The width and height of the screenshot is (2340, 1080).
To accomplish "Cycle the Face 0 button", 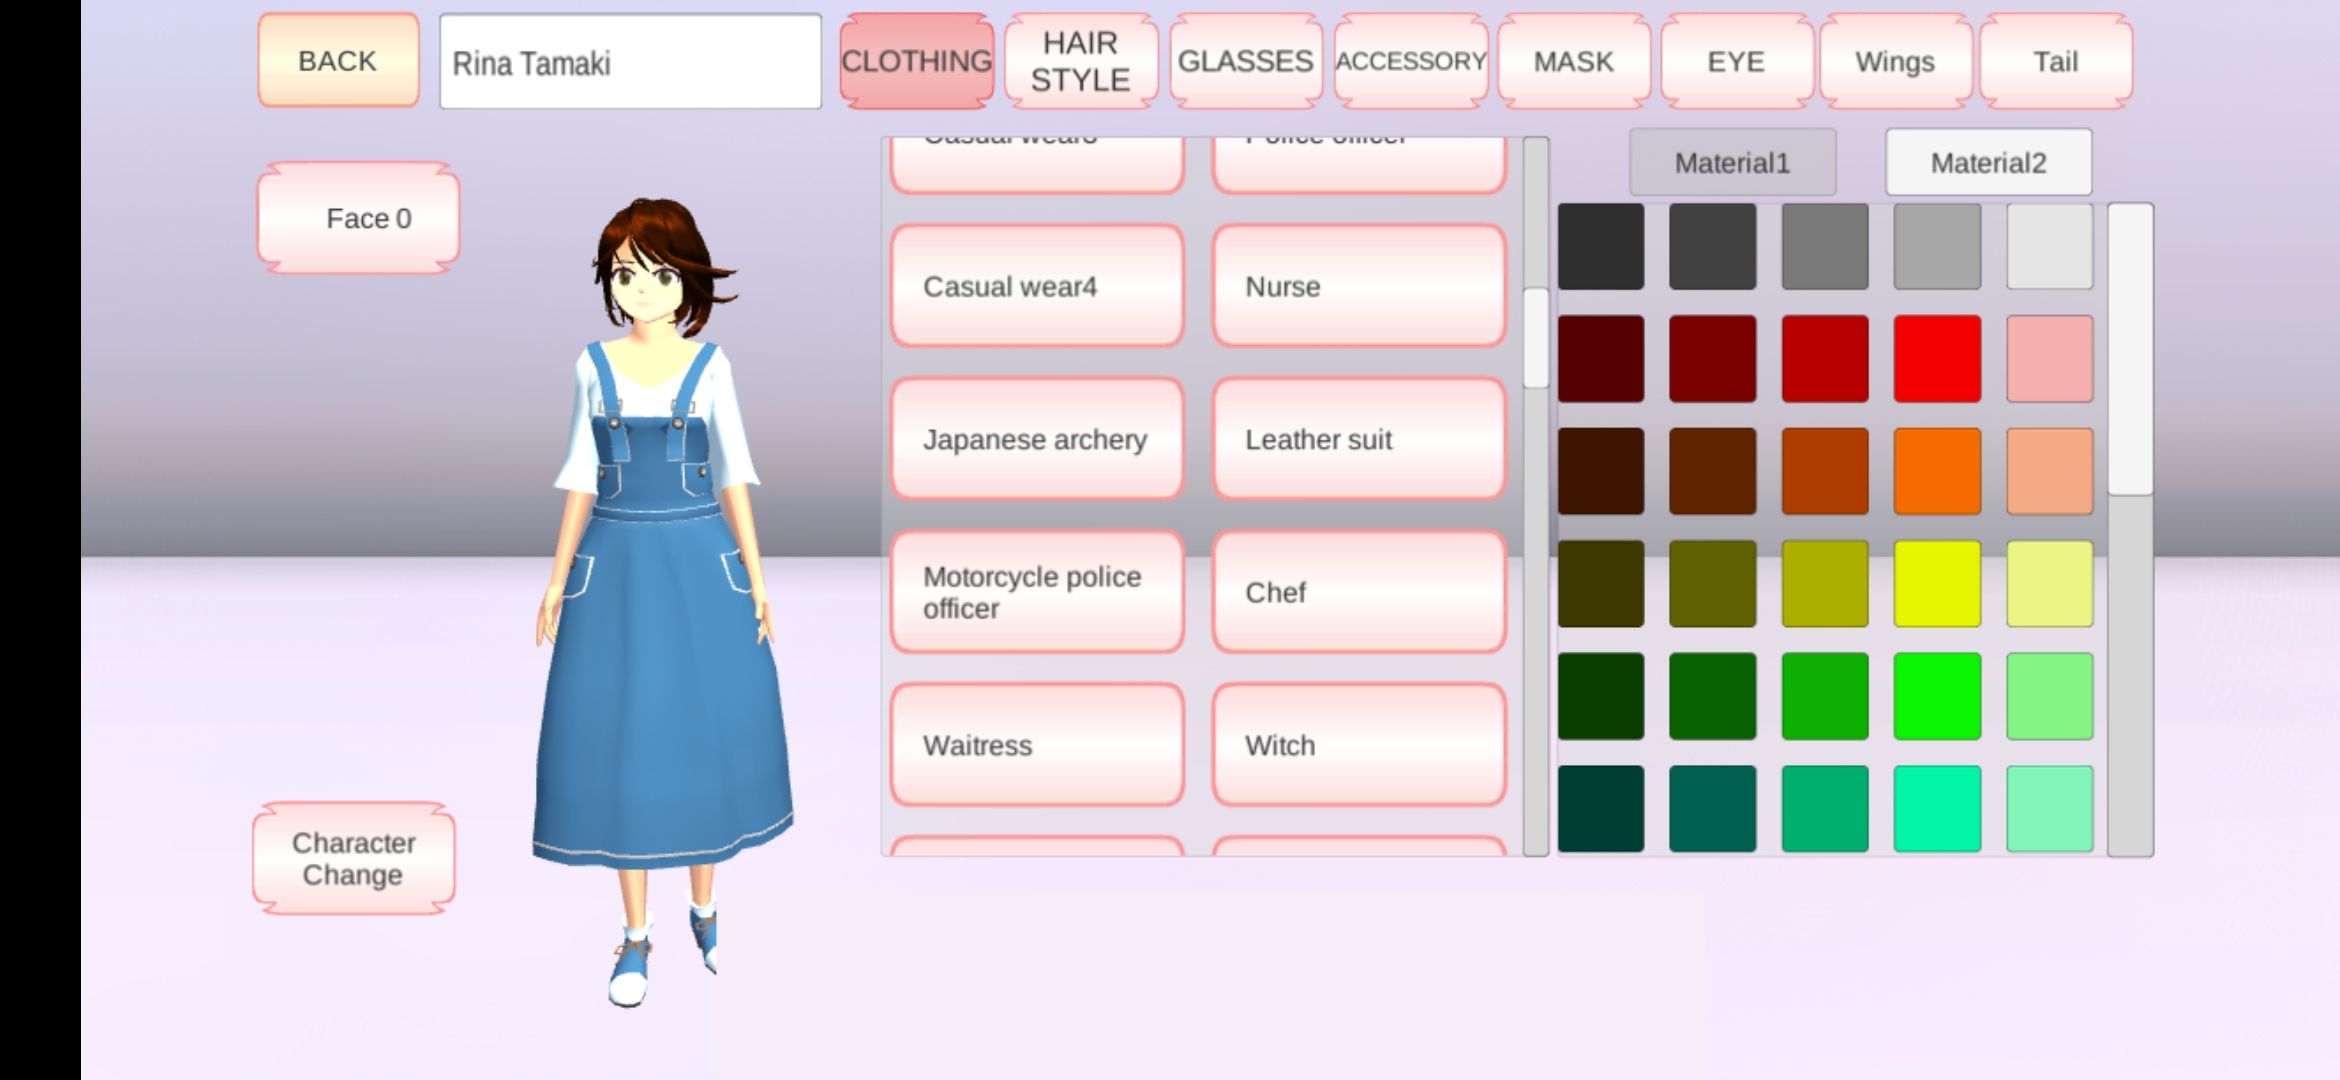I will pyautogui.click(x=358, y=218).
